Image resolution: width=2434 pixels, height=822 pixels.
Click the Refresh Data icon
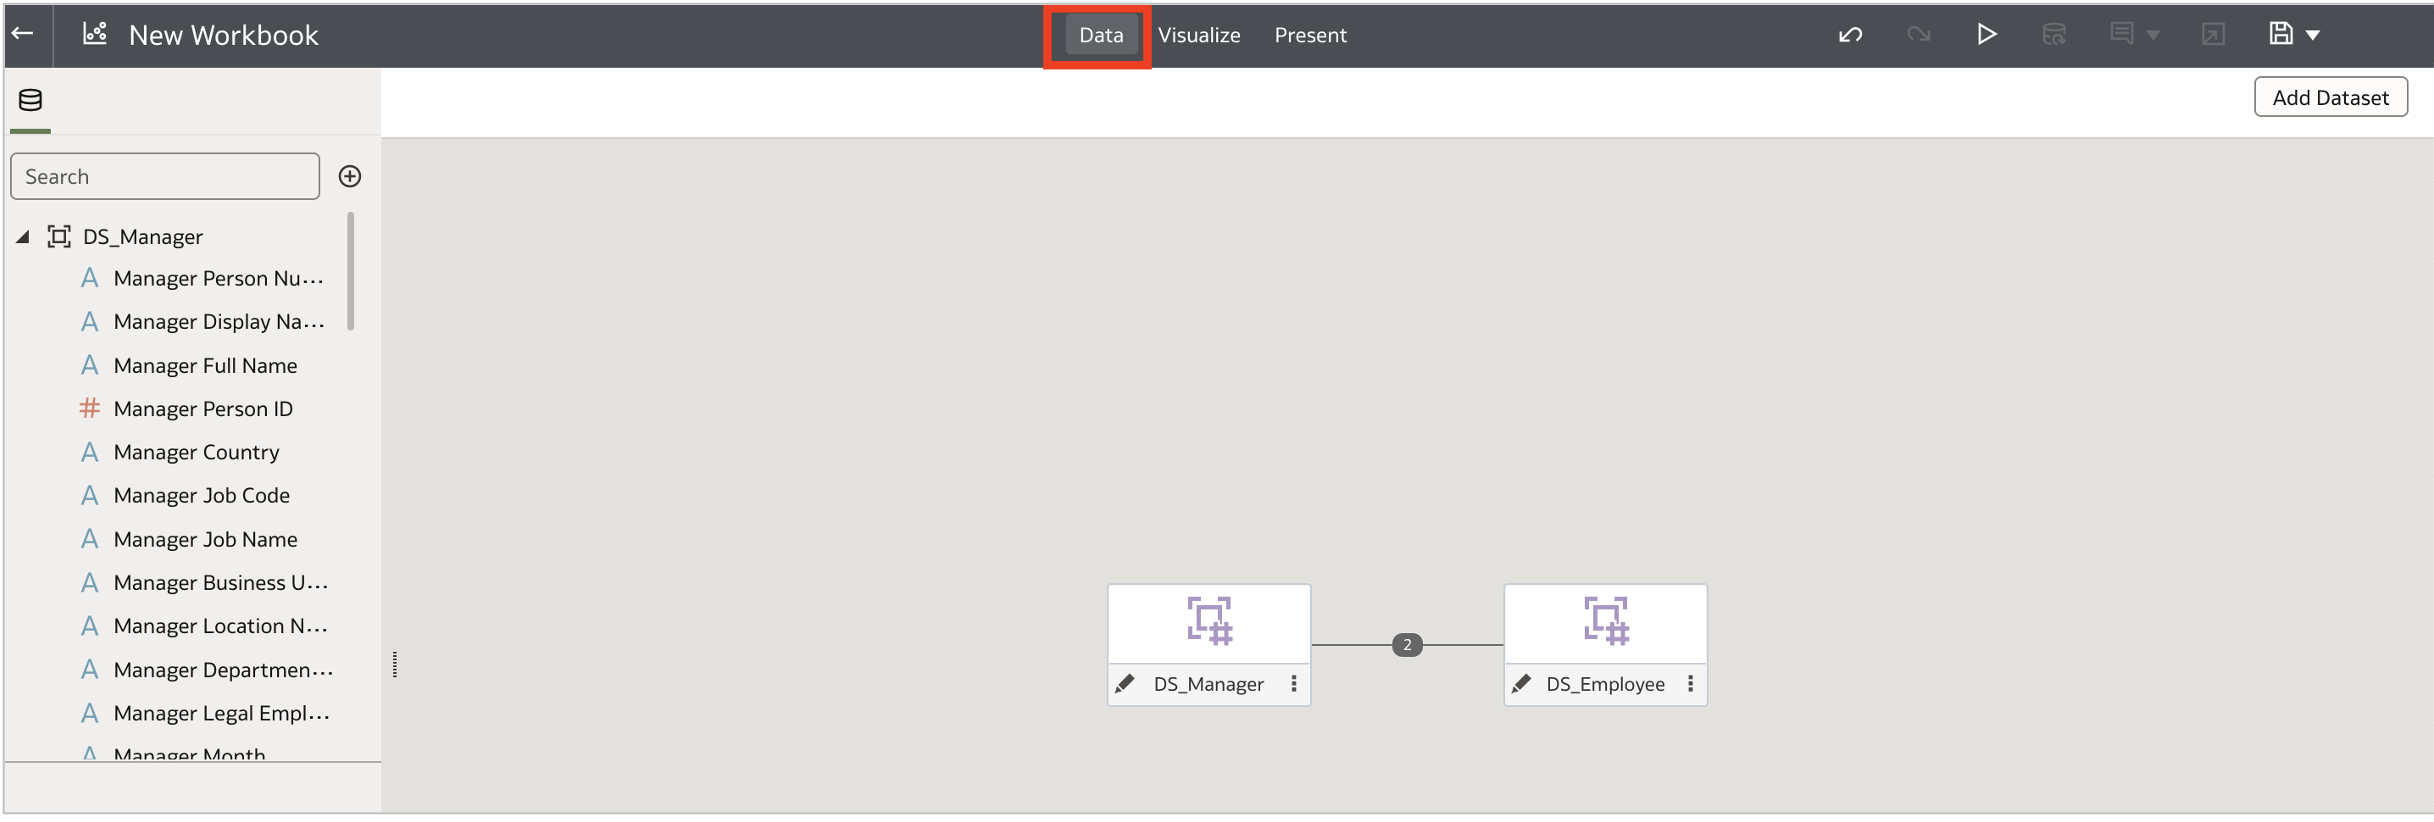pos(2054,33)
